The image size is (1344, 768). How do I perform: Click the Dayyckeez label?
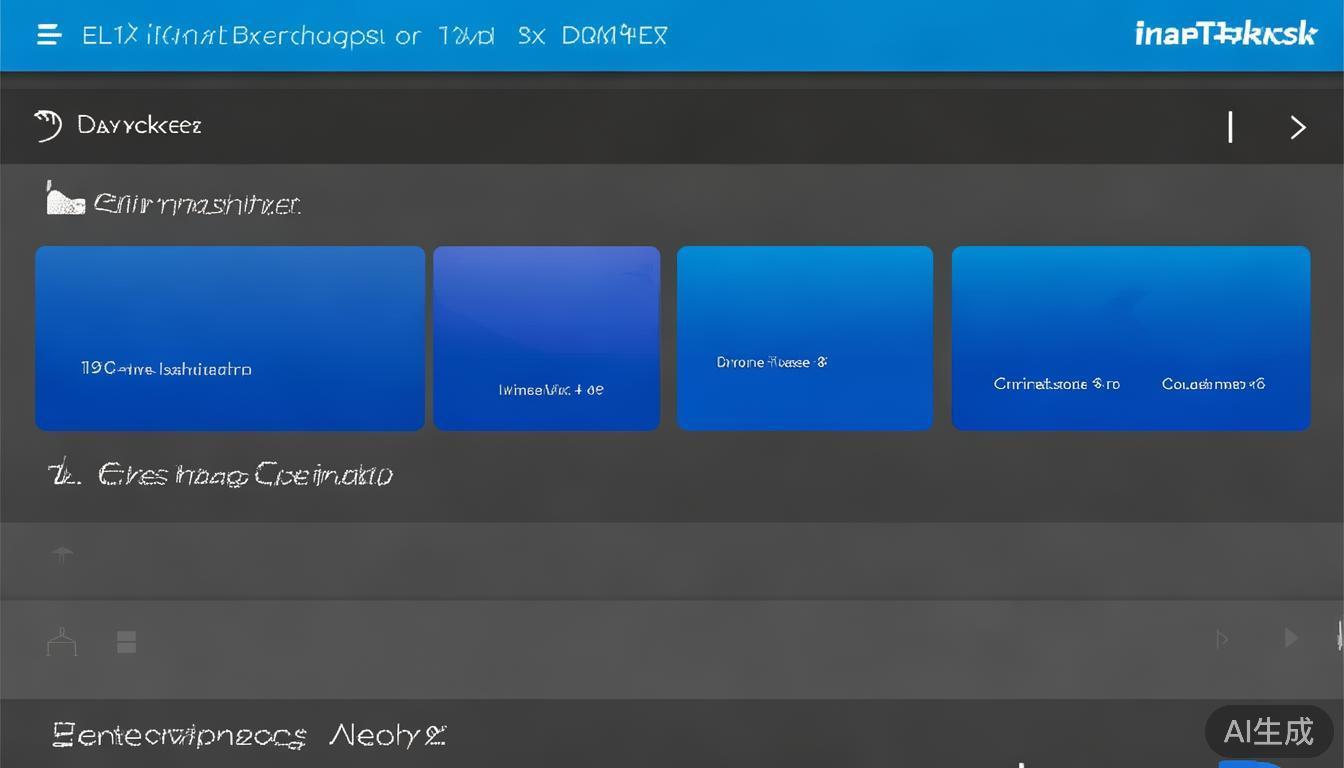pos(139,126)
